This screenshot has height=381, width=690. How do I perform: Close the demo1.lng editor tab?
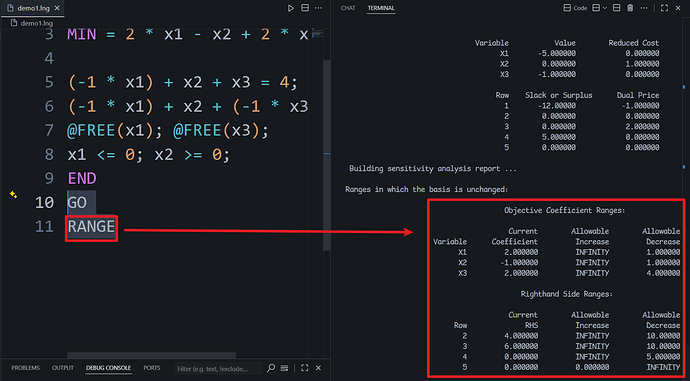[x=57, y=8]
